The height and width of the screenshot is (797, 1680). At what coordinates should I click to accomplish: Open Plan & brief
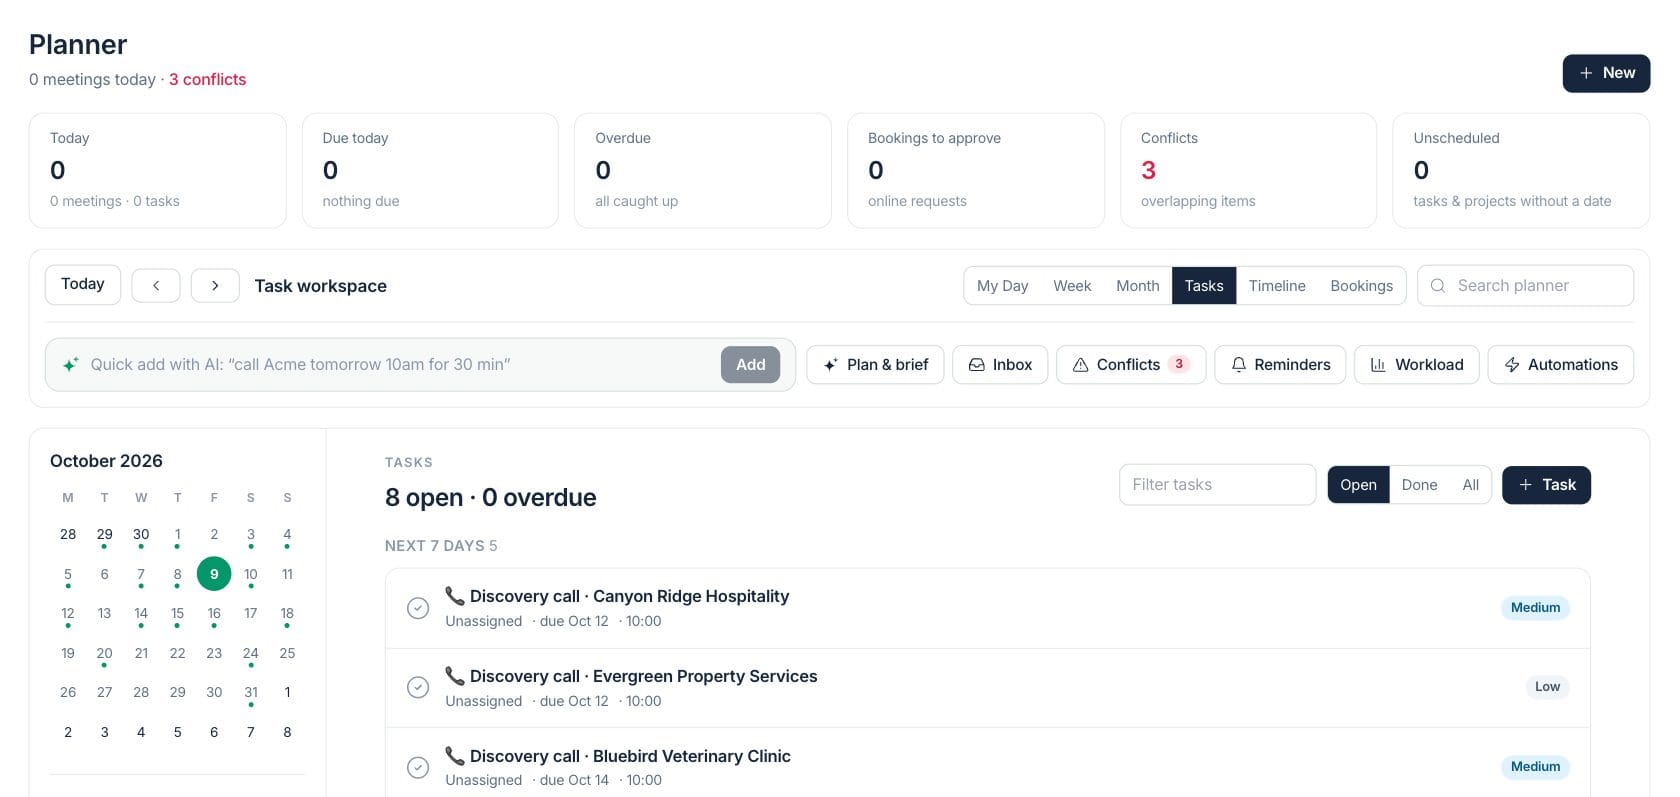point(875,365)
